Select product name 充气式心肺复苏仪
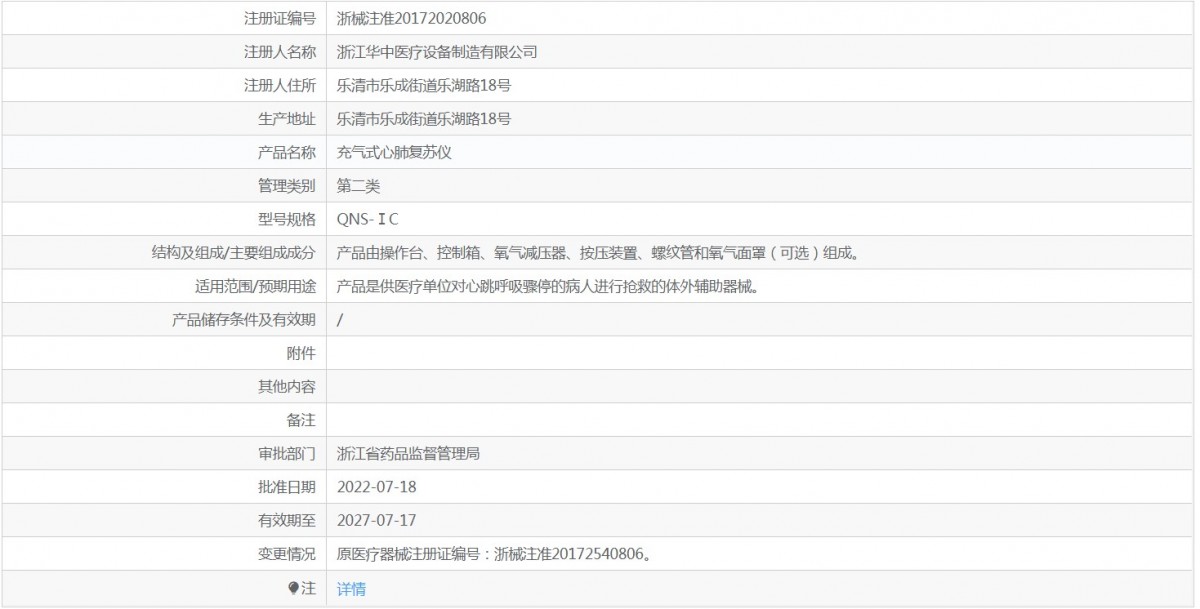This screenshot has width=1200, height=609. [394, 152]
